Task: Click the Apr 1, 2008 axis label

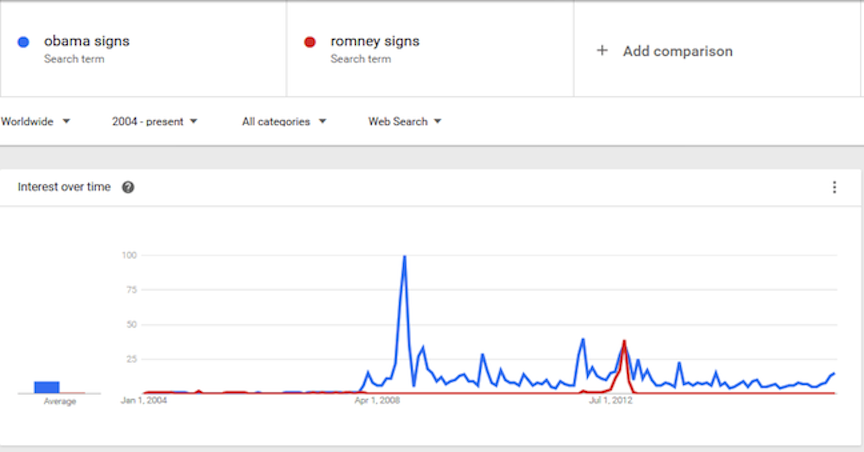Action: [377, 400]
